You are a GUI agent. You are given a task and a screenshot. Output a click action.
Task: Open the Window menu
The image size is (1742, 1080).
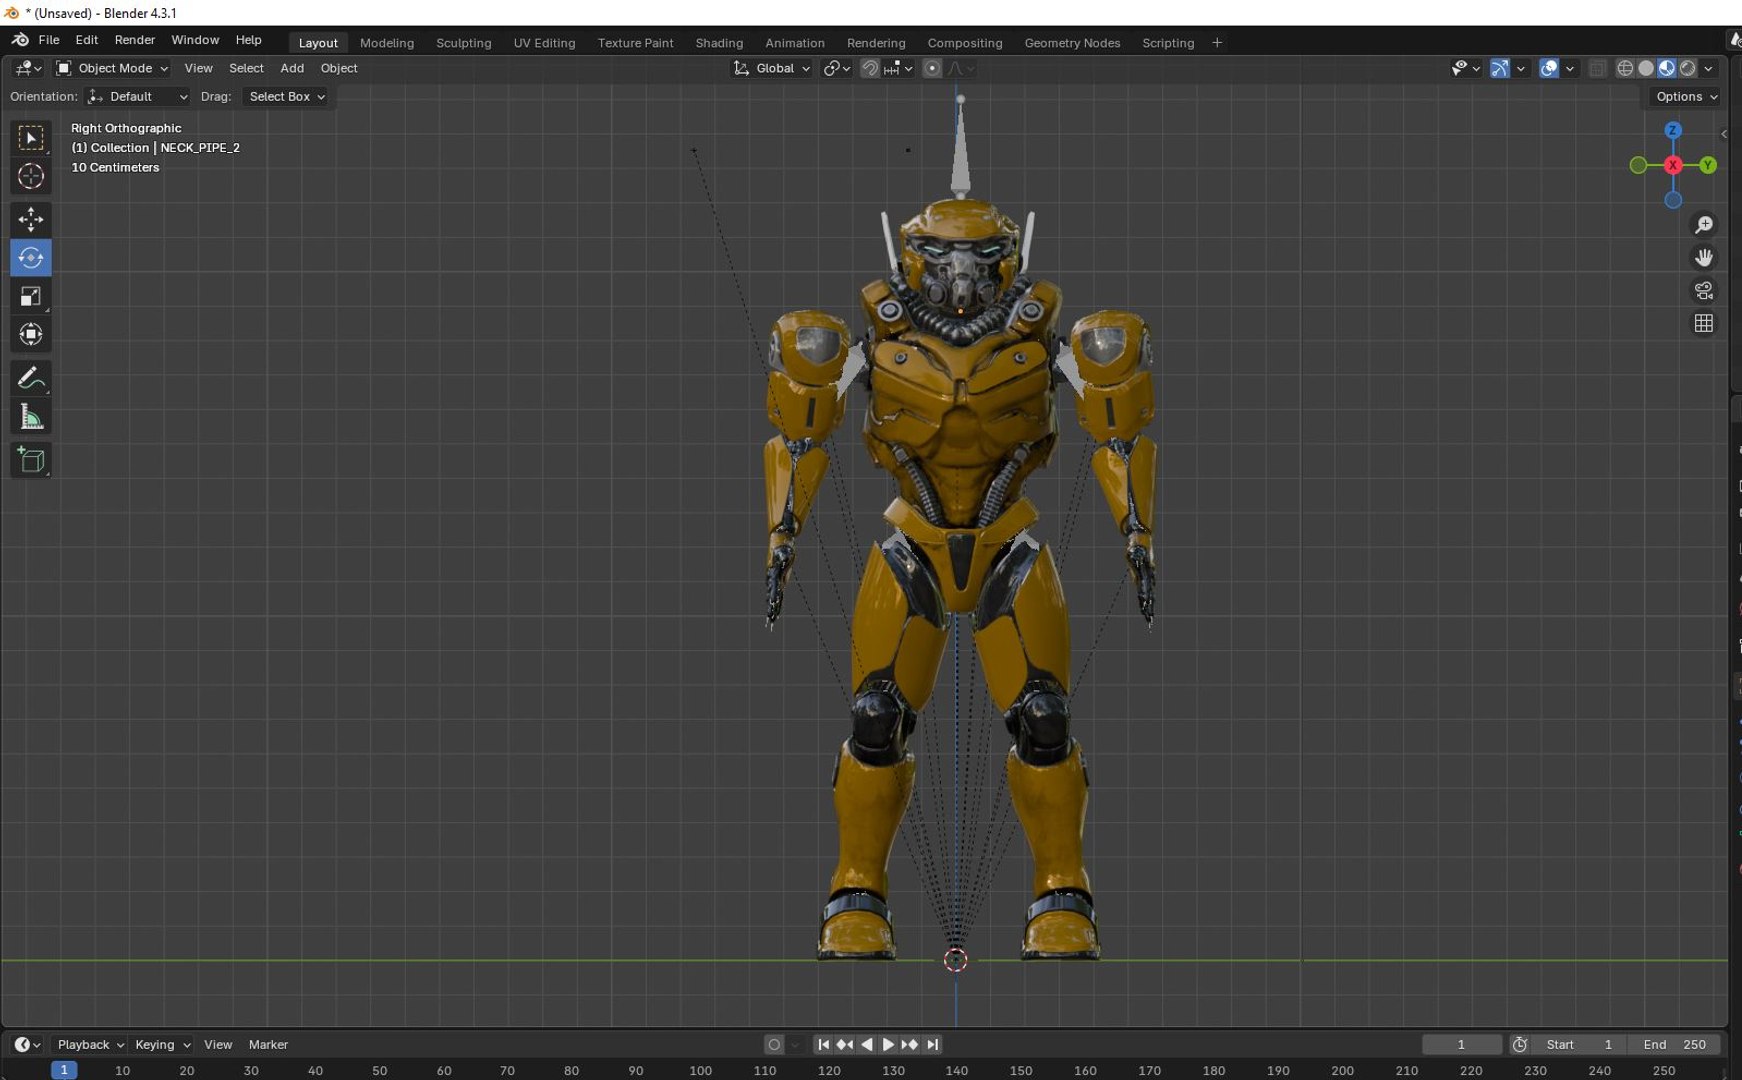click(x=195, y=40)
